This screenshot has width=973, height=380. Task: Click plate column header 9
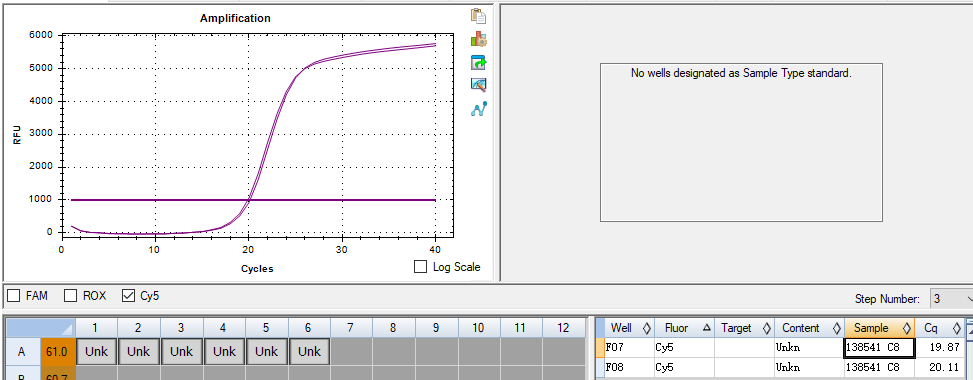click(x=436, y=327)
